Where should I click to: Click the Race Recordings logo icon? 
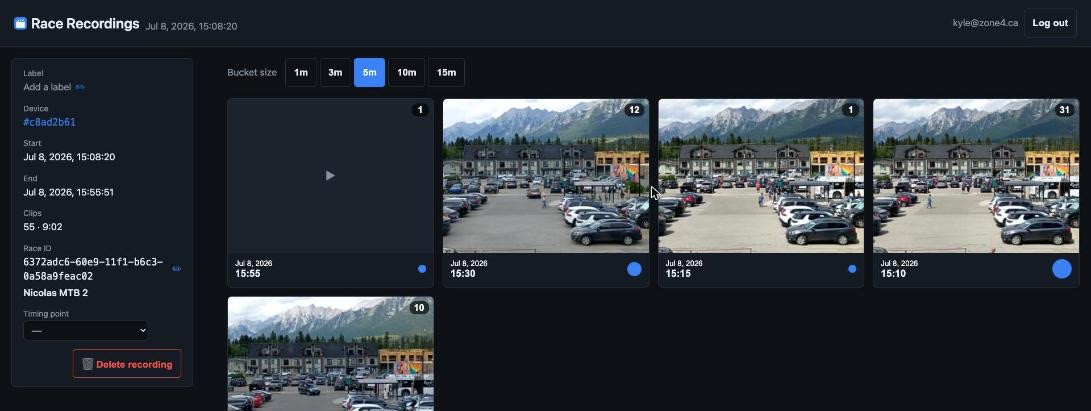coord(20,24)
